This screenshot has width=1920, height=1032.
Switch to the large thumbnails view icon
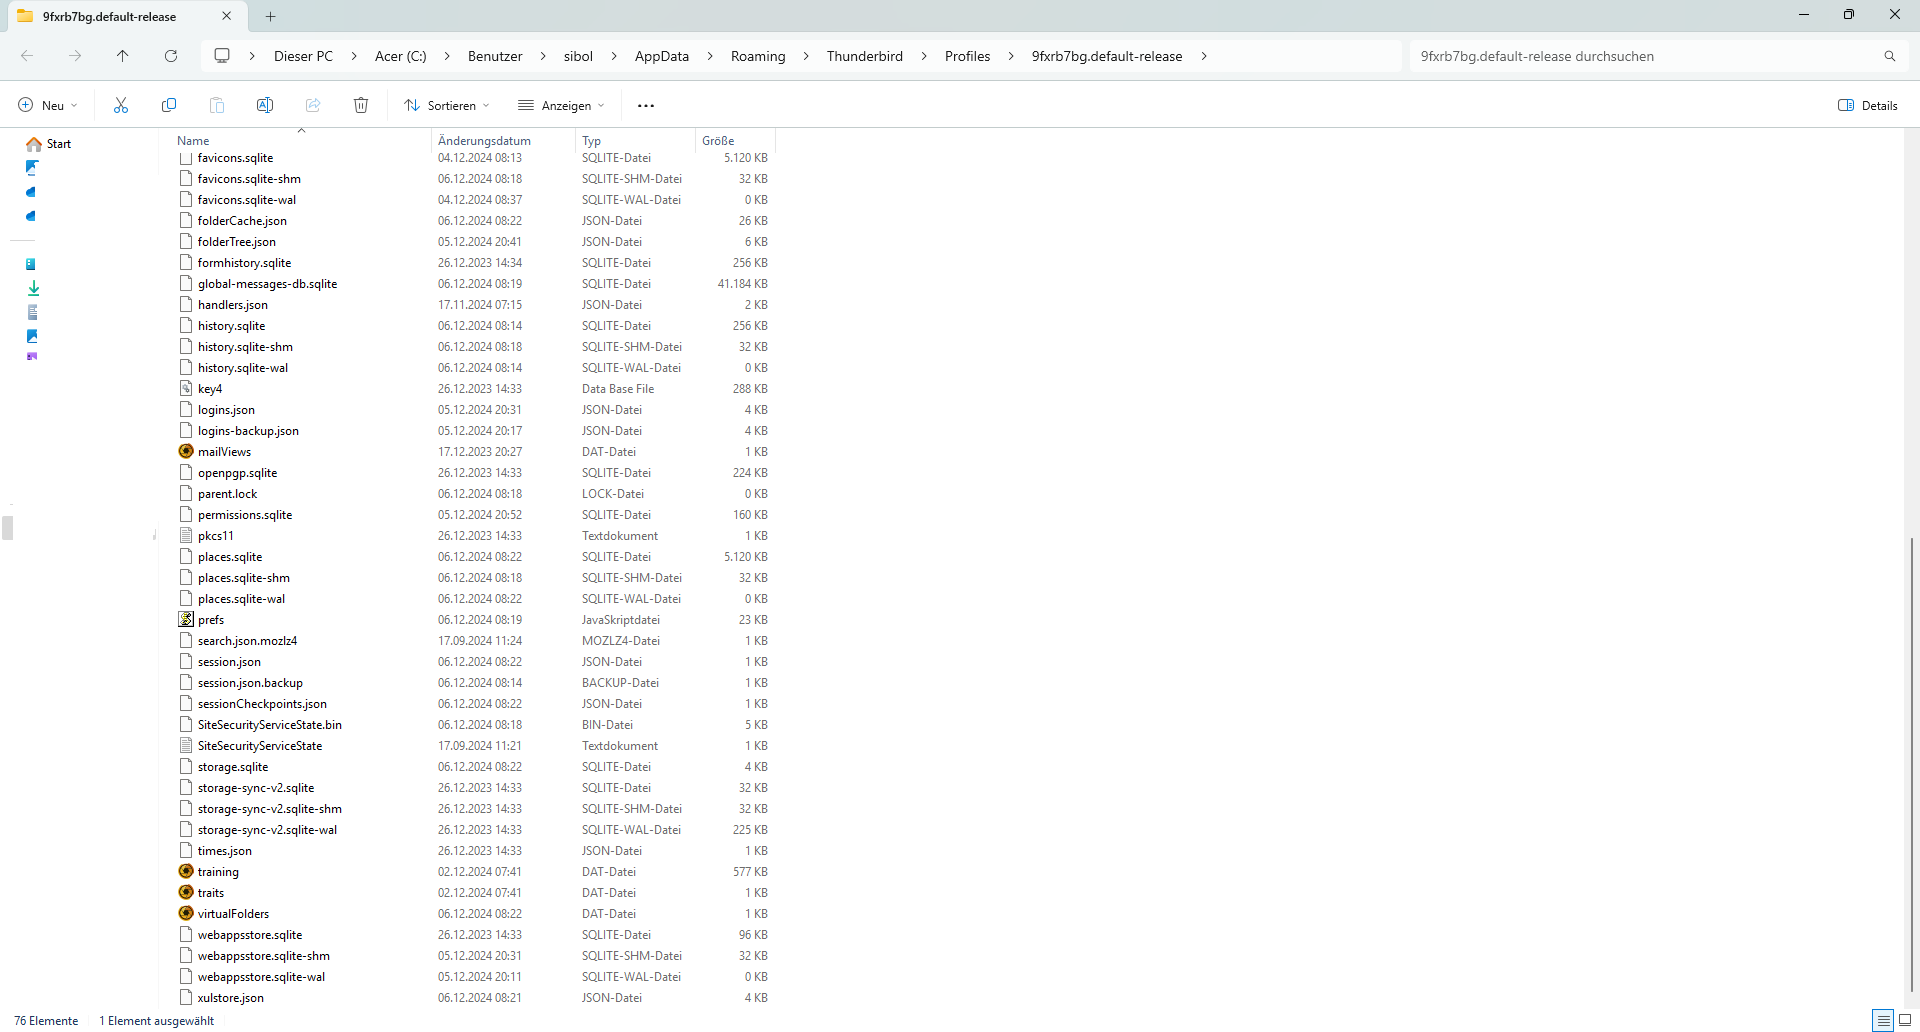point(1905,1020)
